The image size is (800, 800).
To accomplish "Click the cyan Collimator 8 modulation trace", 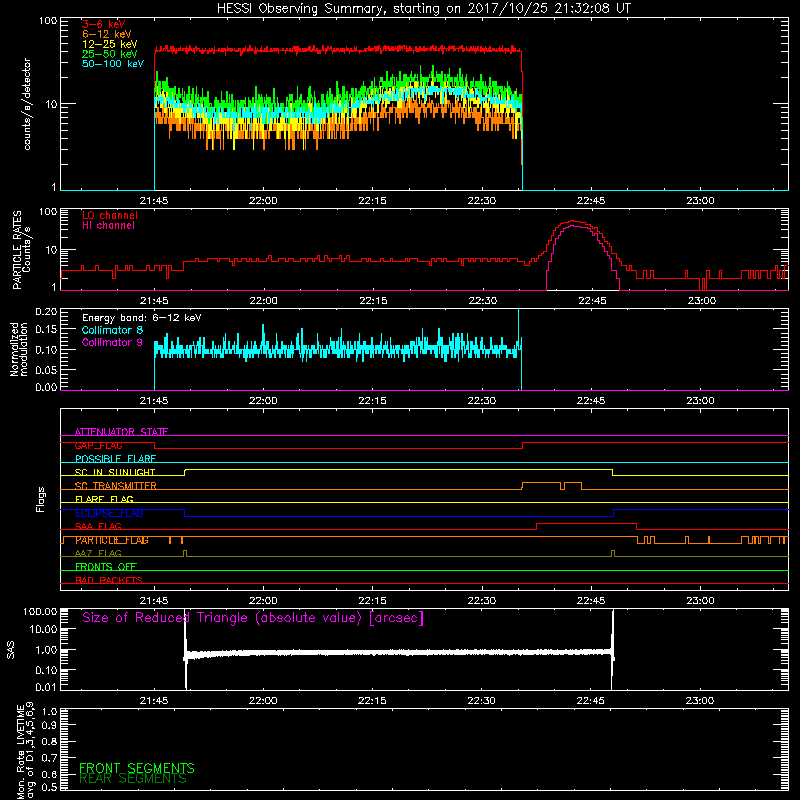I will 337,349.
